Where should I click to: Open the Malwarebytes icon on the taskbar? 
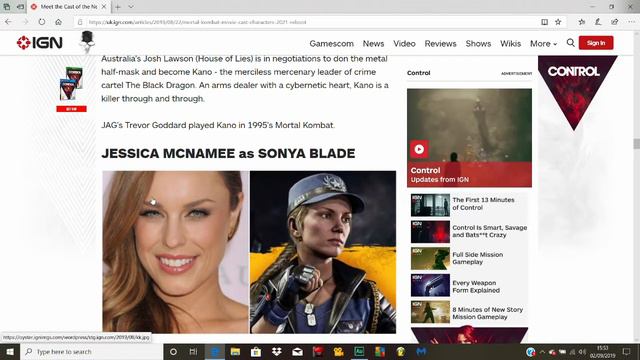click(x=421, y=351)
